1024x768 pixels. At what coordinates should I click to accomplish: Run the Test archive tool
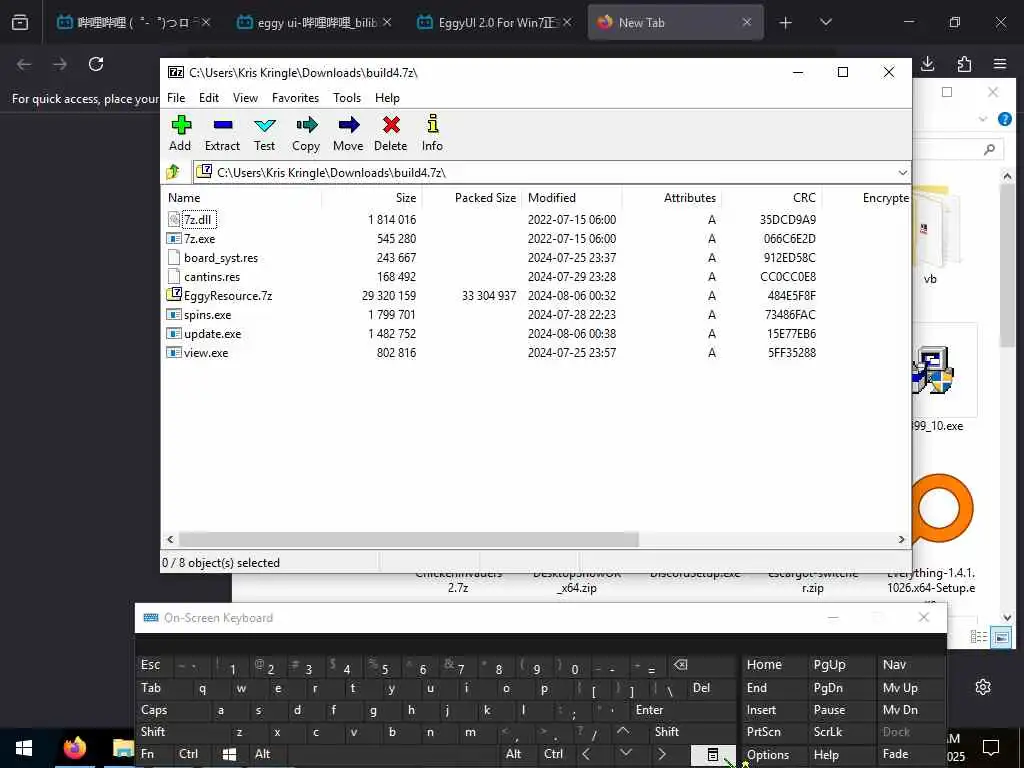coord(264,125)
